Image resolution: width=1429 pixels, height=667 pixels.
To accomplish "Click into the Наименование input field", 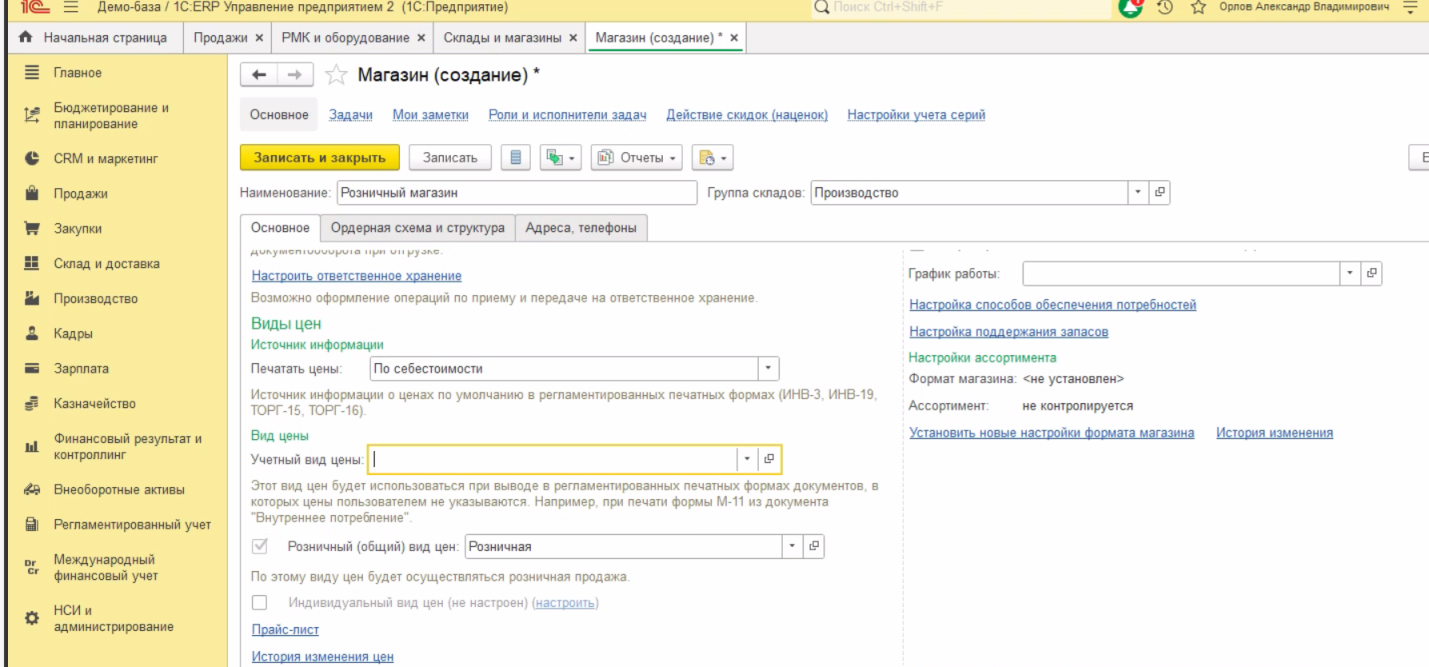I will [515, 193].
